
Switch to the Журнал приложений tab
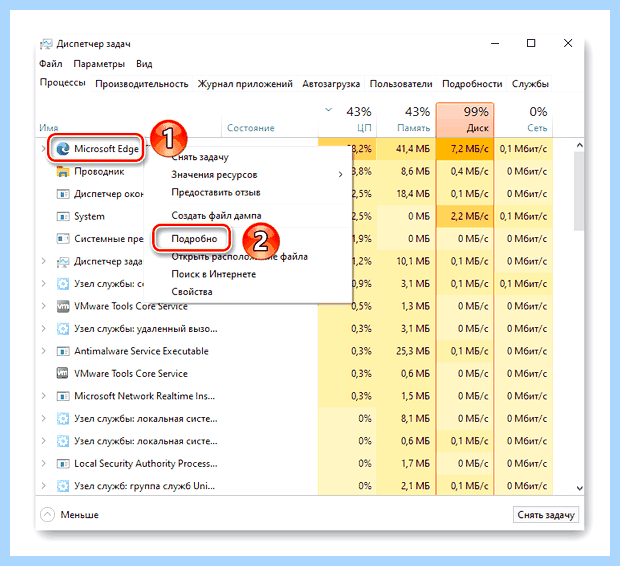(x=245, y=84)
